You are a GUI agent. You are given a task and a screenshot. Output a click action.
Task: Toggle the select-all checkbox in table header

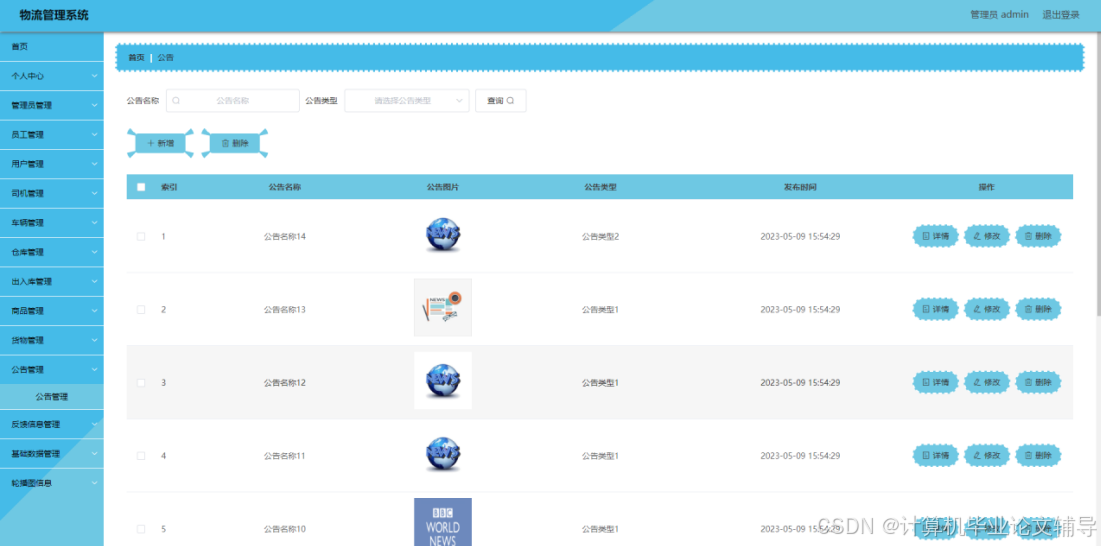[141, 187]
